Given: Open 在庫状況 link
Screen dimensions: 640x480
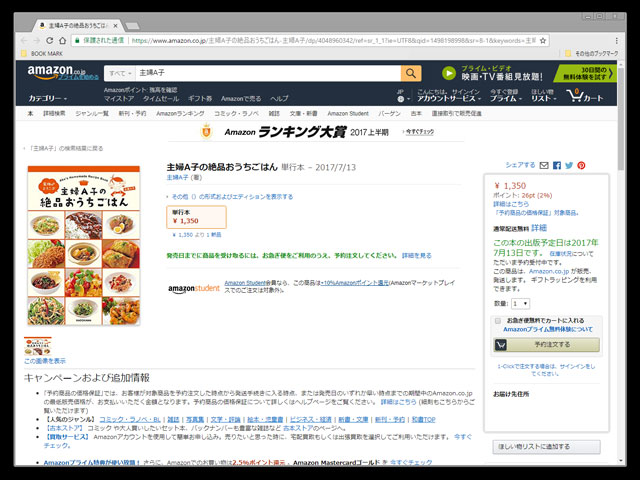Looking at the screenshot, I should tap(562, 254).
